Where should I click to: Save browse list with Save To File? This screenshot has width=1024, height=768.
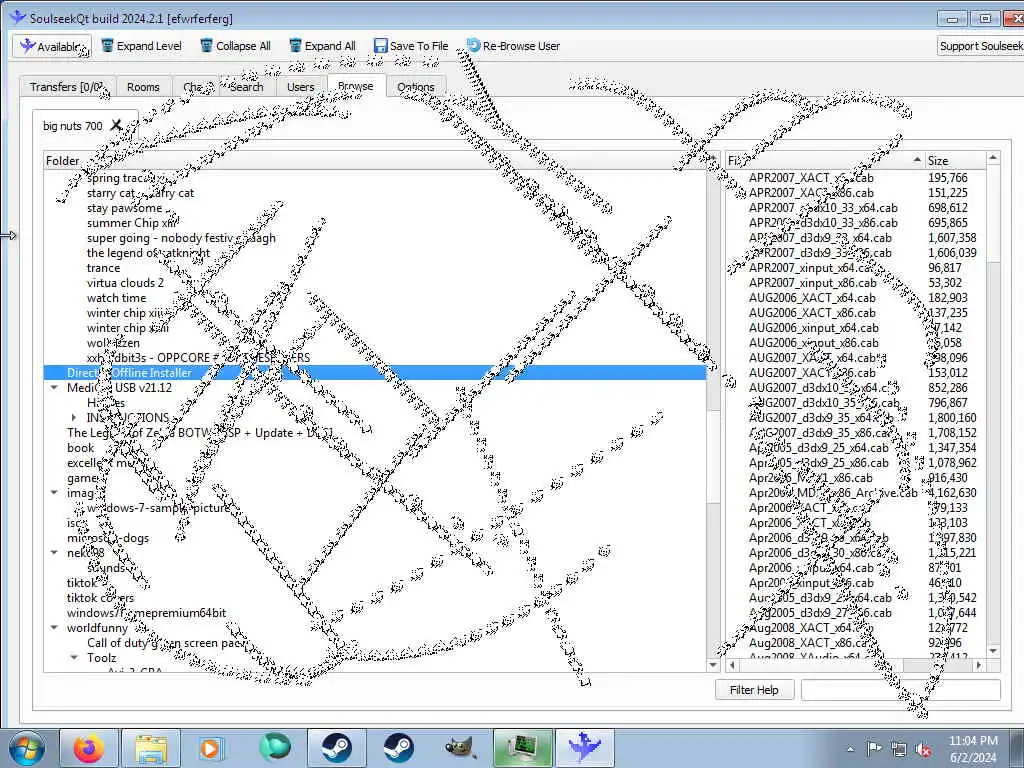(x=411, y=46)
